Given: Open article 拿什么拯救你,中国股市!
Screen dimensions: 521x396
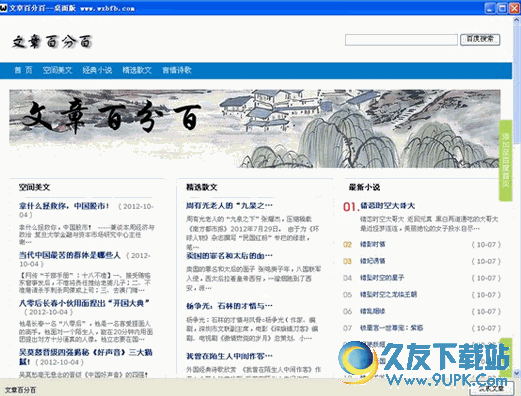Looking at the screenshot, I should pyautogui.click(x=64, y=206).
